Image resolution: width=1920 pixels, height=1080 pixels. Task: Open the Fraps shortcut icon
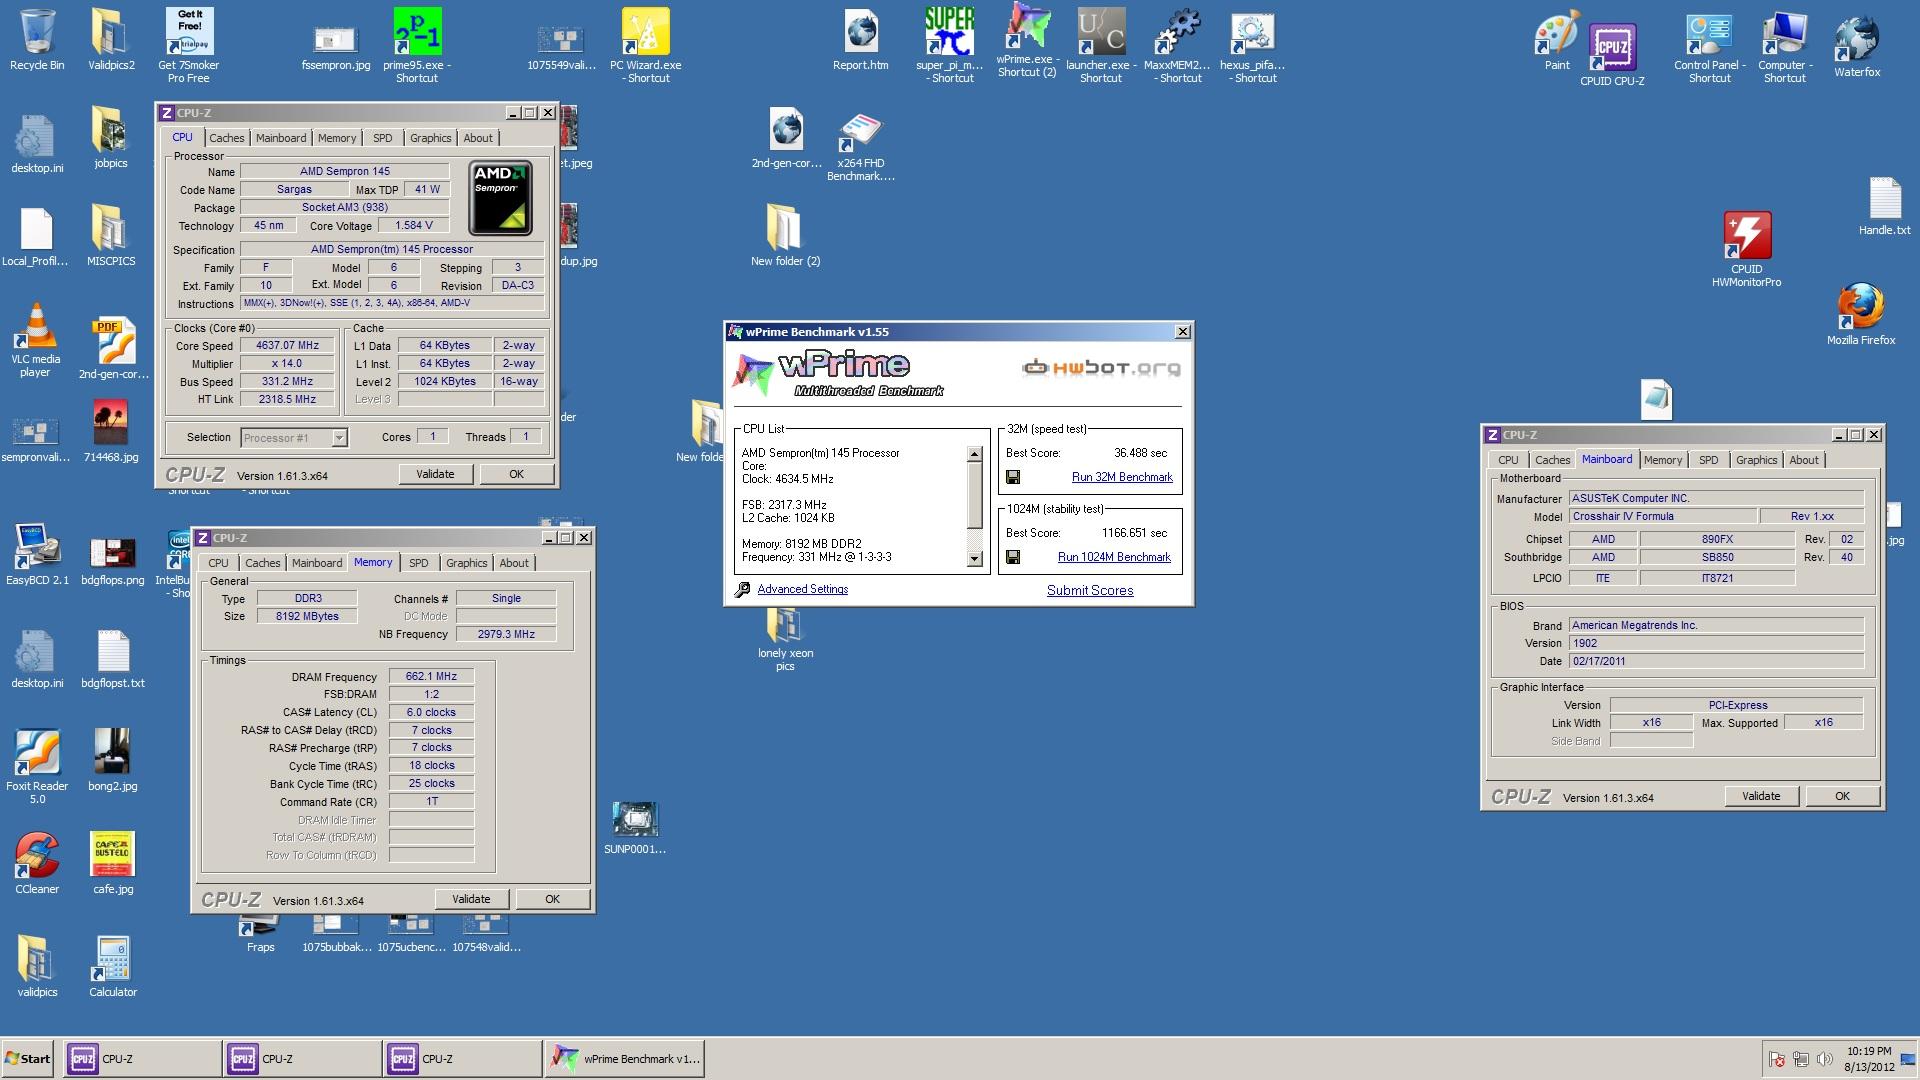point(261,933)
